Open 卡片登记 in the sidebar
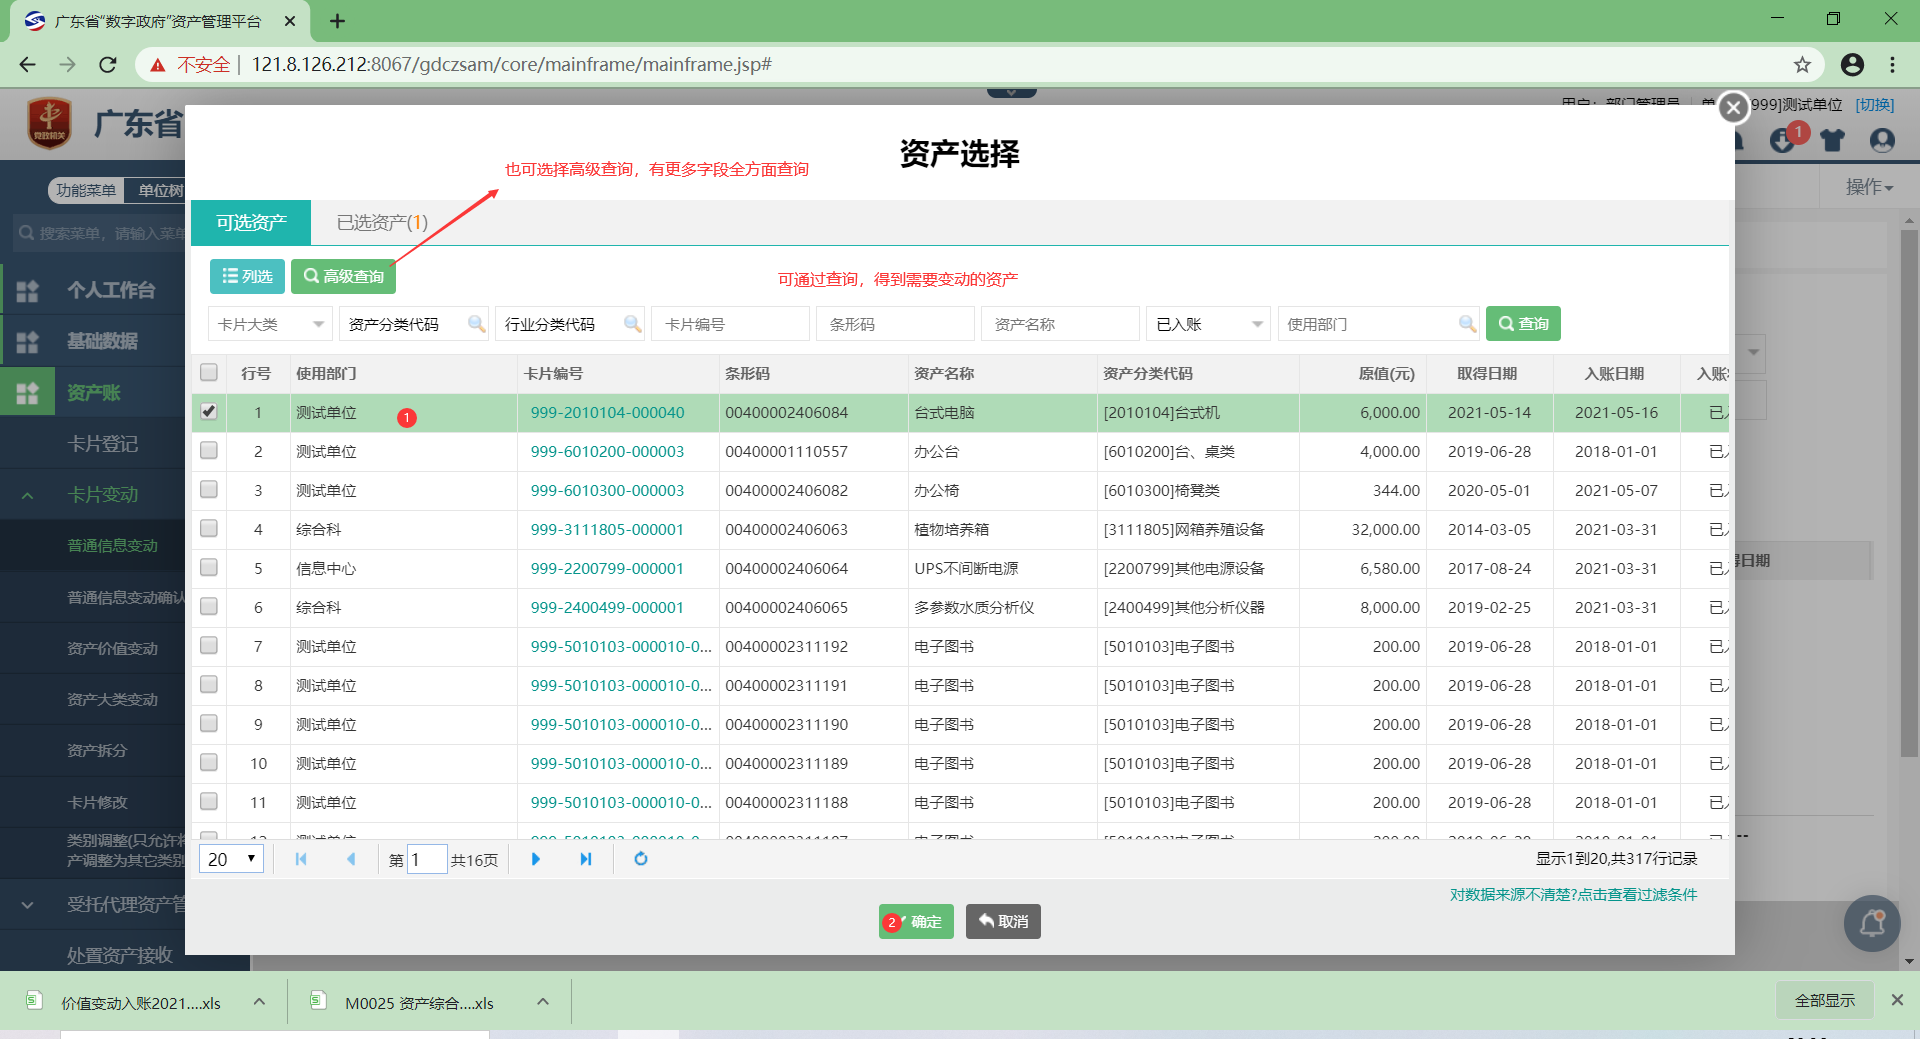Viewport: 1920px width, 1039px height. (102, 444)
